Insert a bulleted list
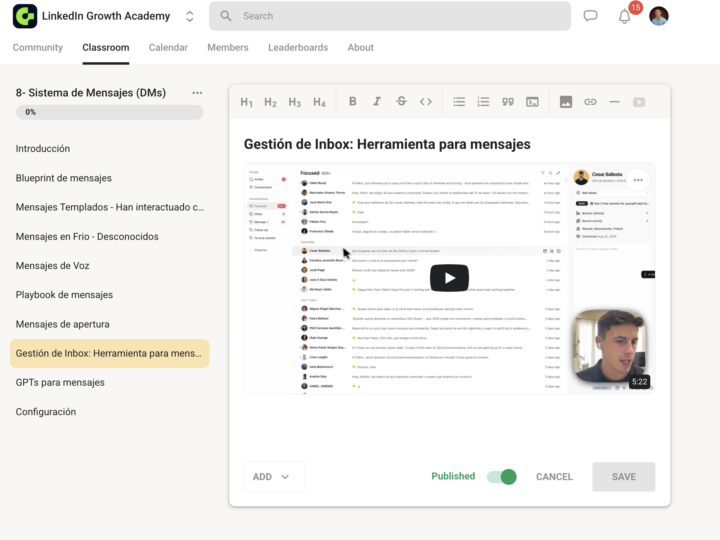Image resolution: width=720 pixels, height=540 pixels. coord(459,101)
